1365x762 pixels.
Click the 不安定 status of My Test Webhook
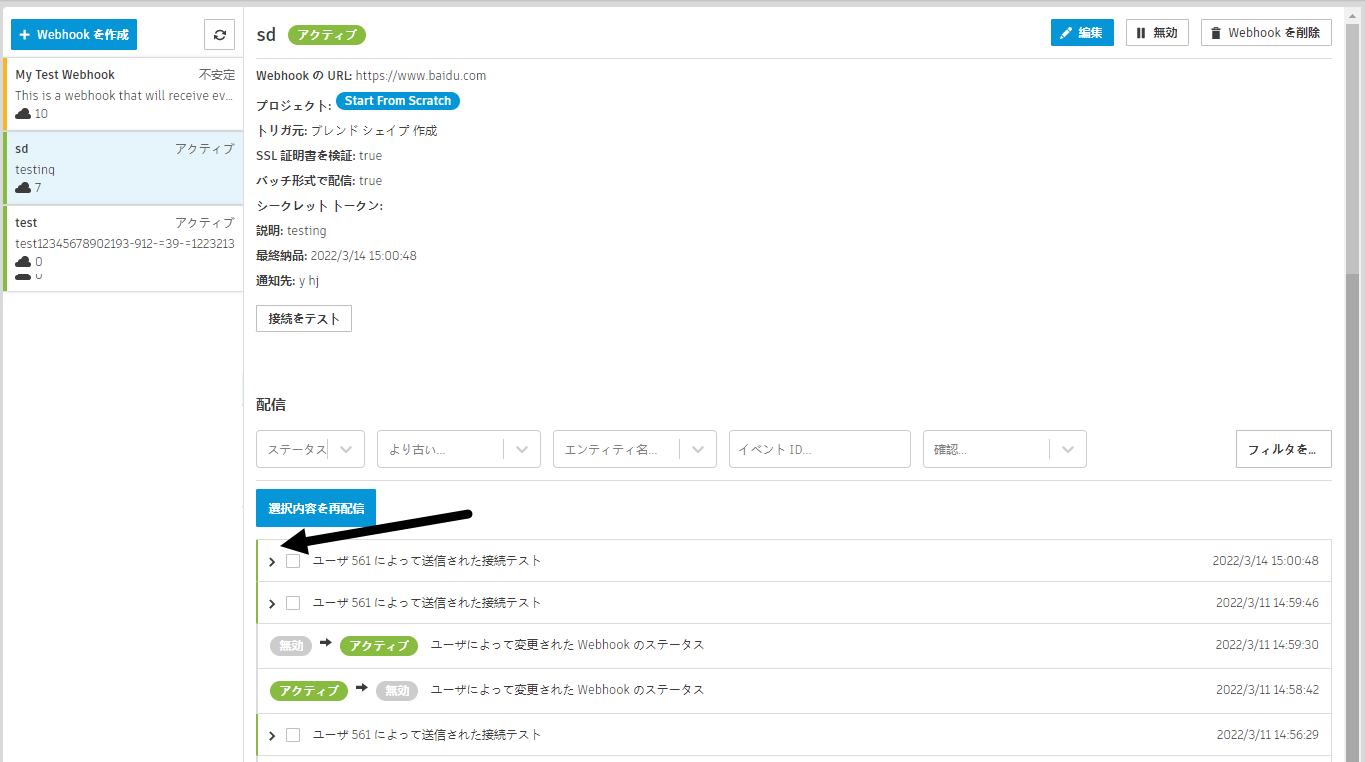(217, 75)
